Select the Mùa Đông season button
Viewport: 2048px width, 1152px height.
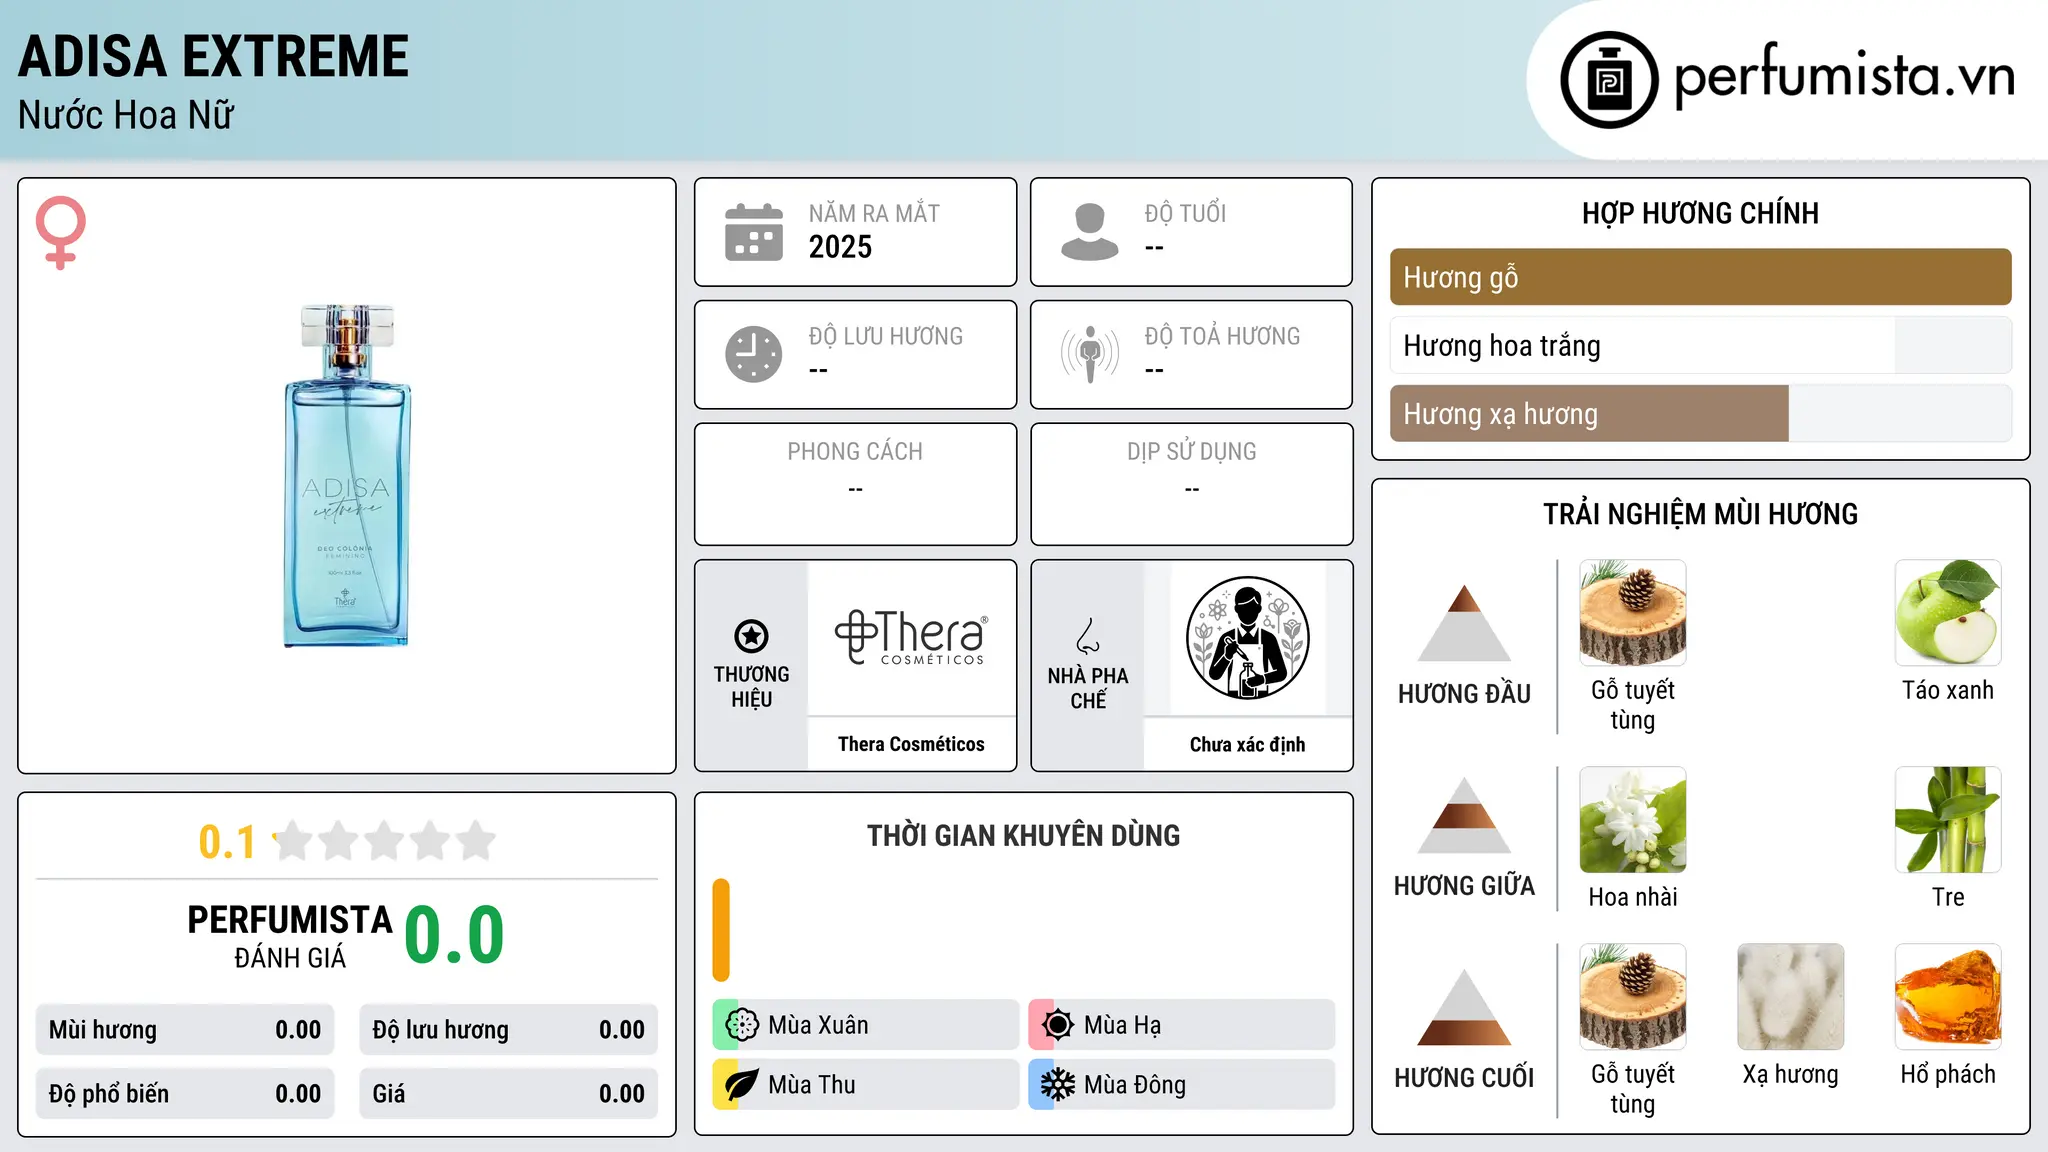coord(1181,1085)
